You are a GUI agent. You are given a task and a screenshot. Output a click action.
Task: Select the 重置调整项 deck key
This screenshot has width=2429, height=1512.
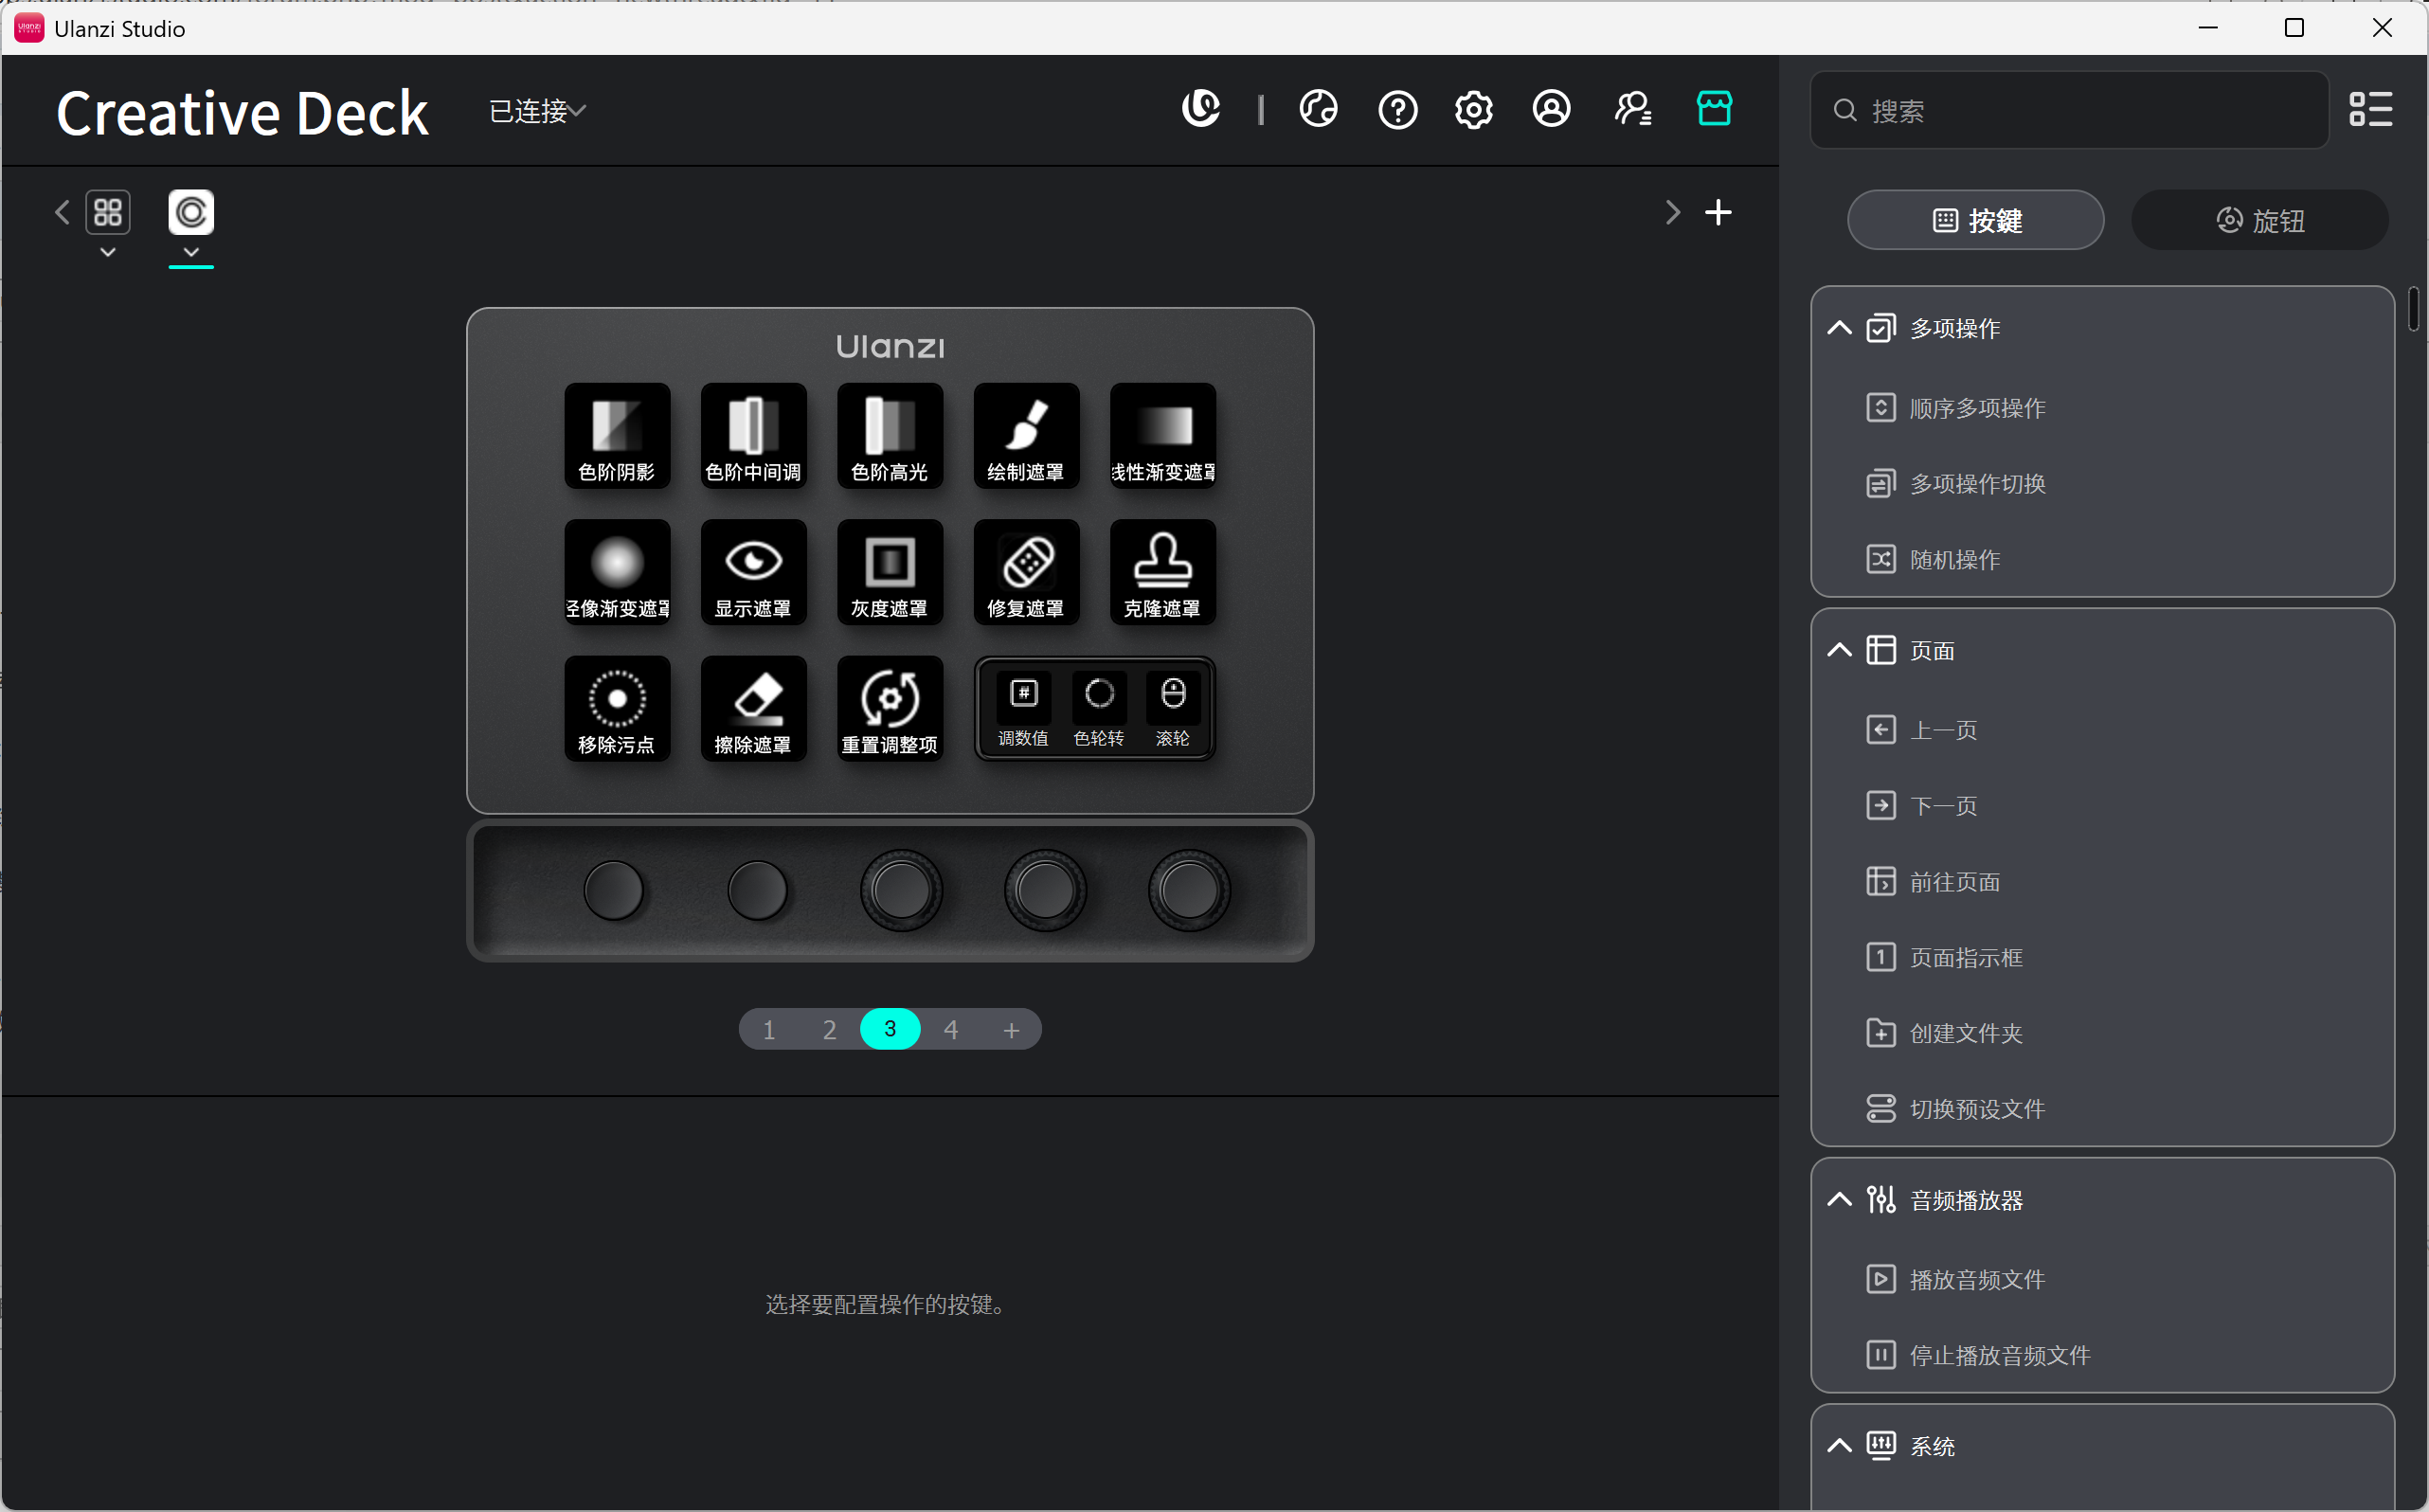click(x=889, y=708)
